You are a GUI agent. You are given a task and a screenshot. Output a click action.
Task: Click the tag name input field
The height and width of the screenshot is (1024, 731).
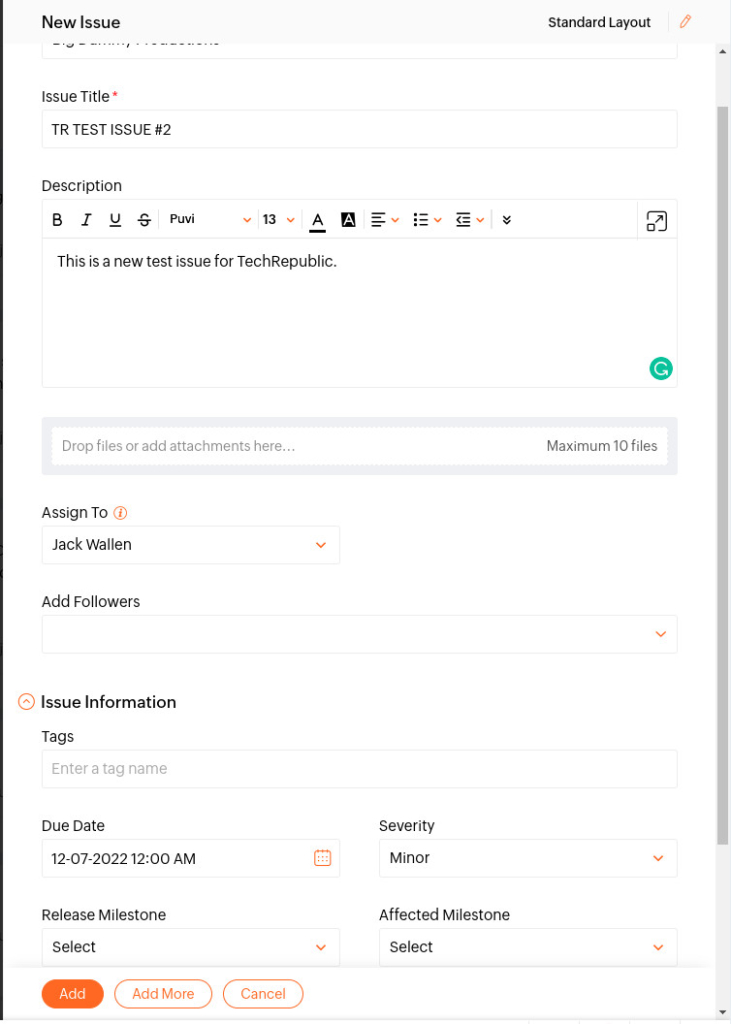coord(359,768)
